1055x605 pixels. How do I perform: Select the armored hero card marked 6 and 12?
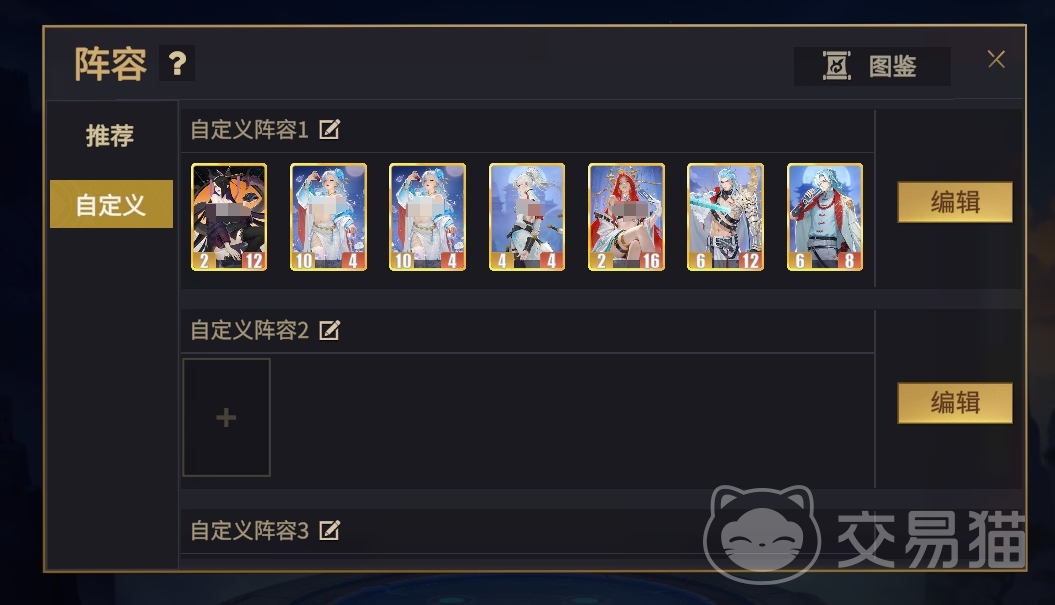pyautogui.click(x=725, y=217)
